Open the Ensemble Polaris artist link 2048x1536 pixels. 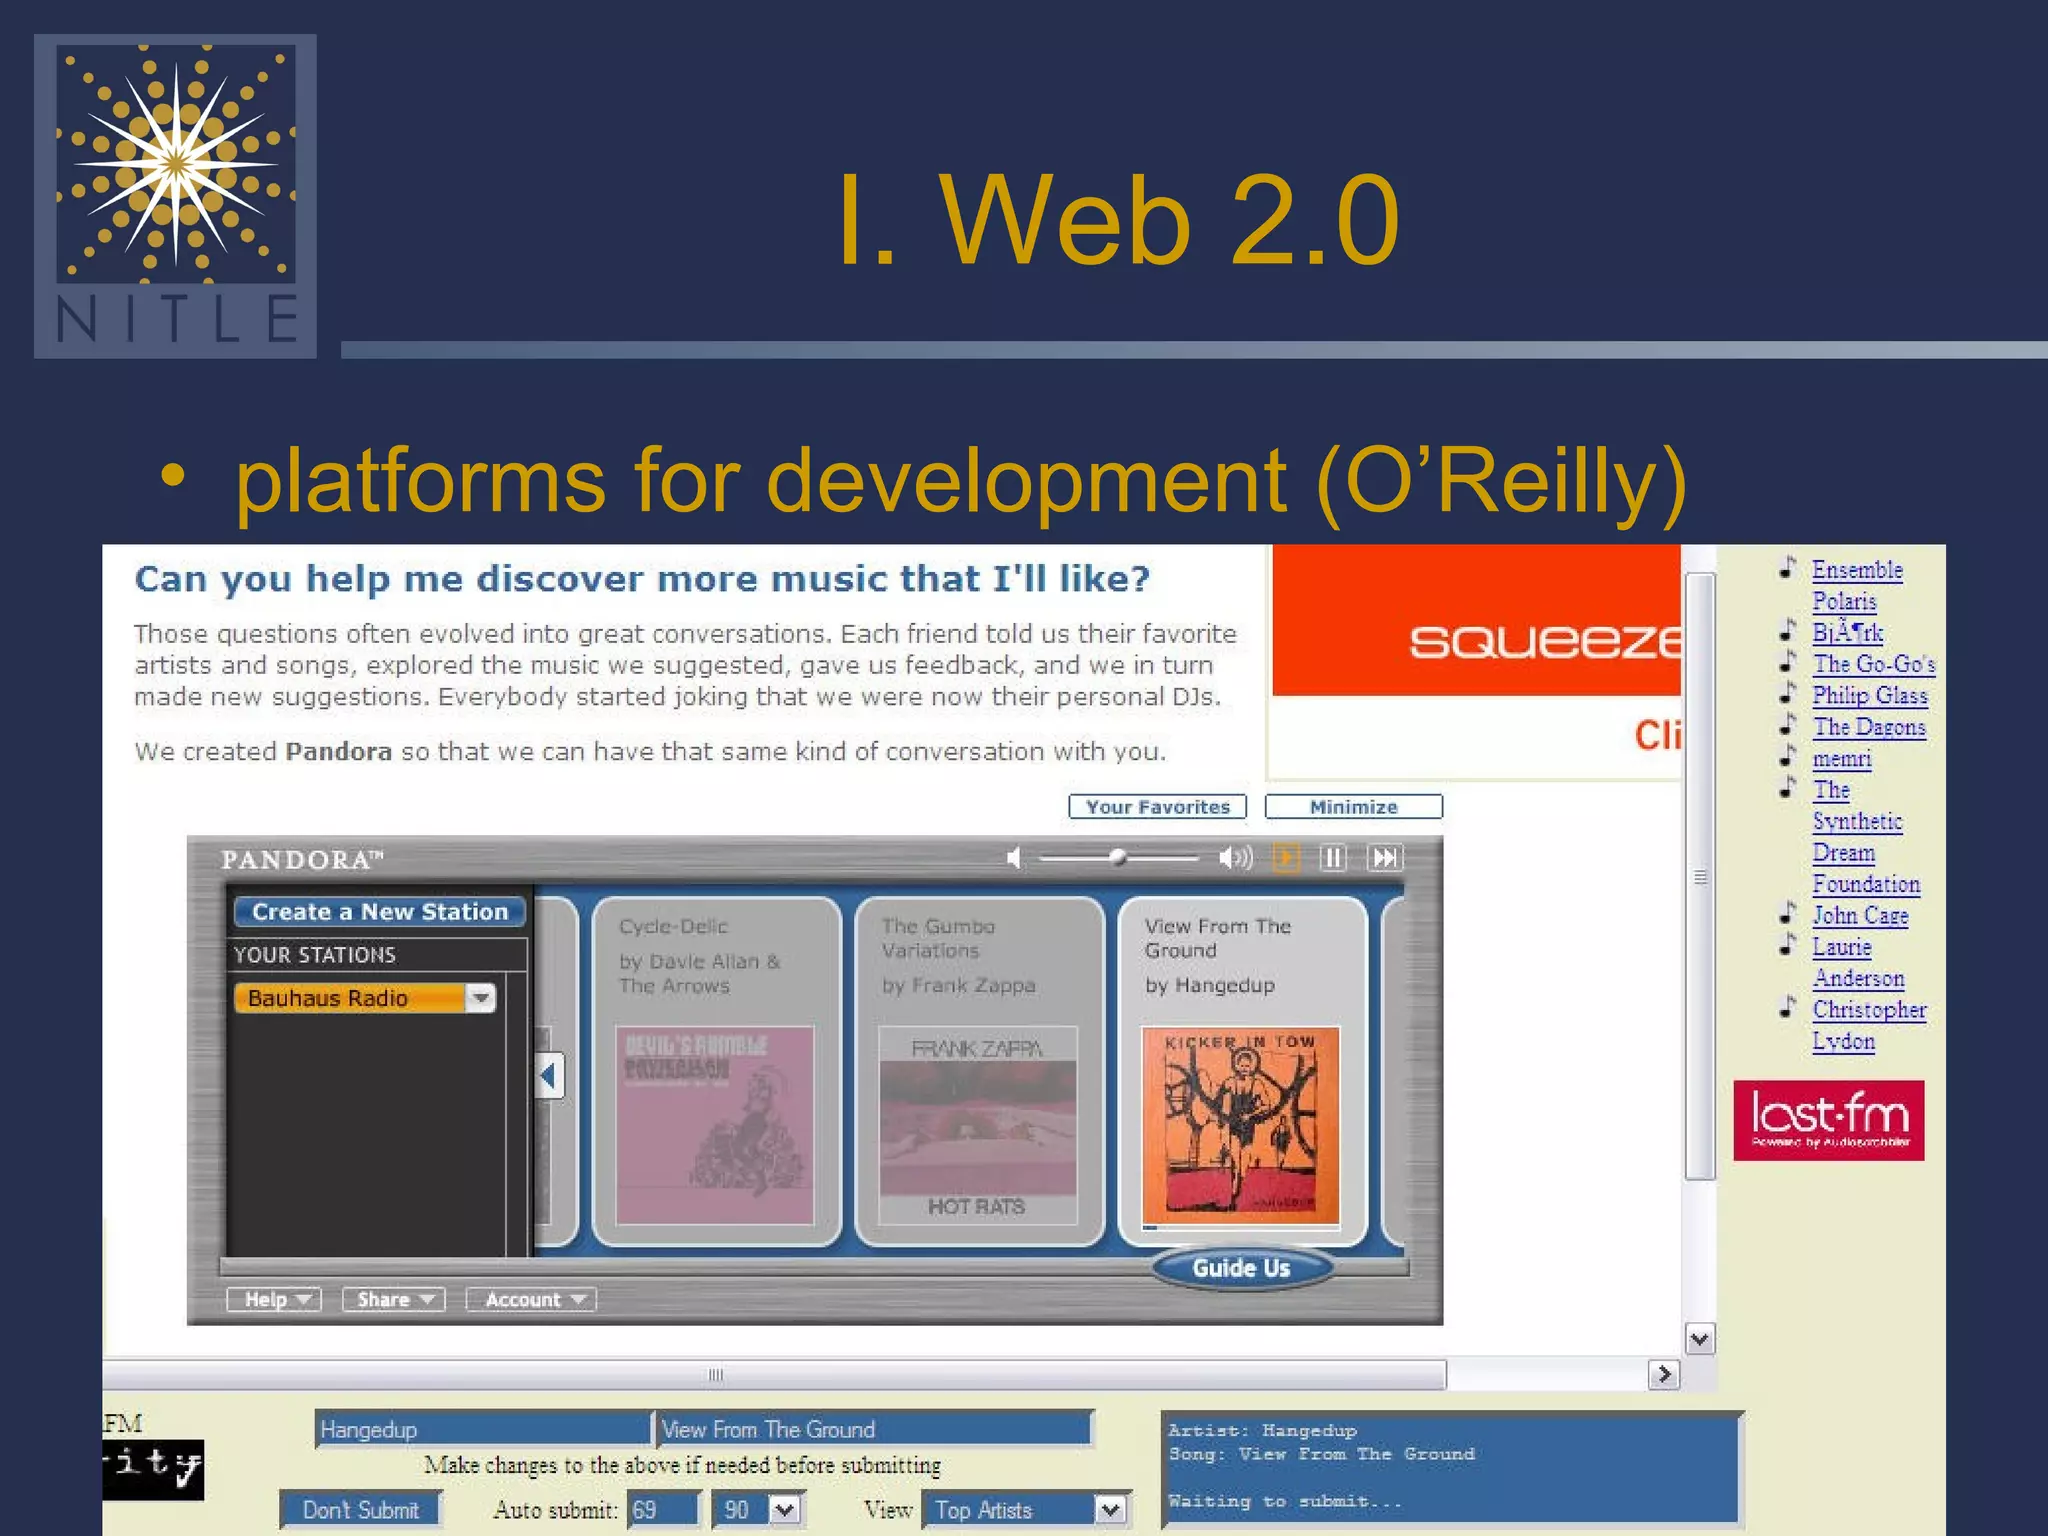(1857, 585)
